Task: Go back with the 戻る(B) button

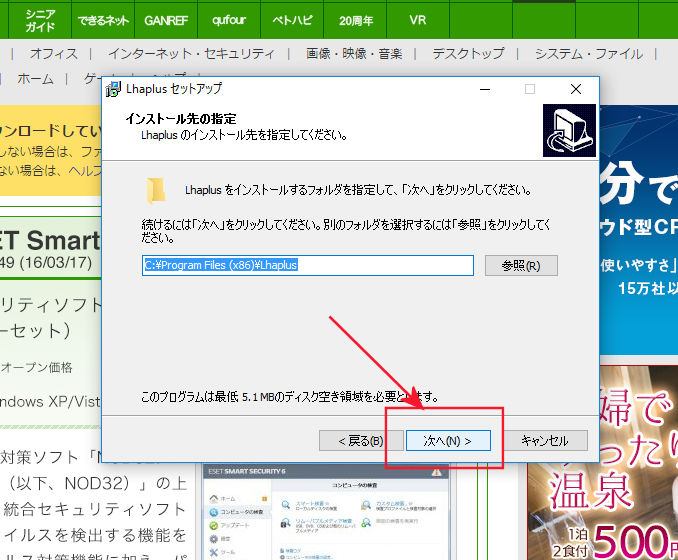Action: point(361,441)
